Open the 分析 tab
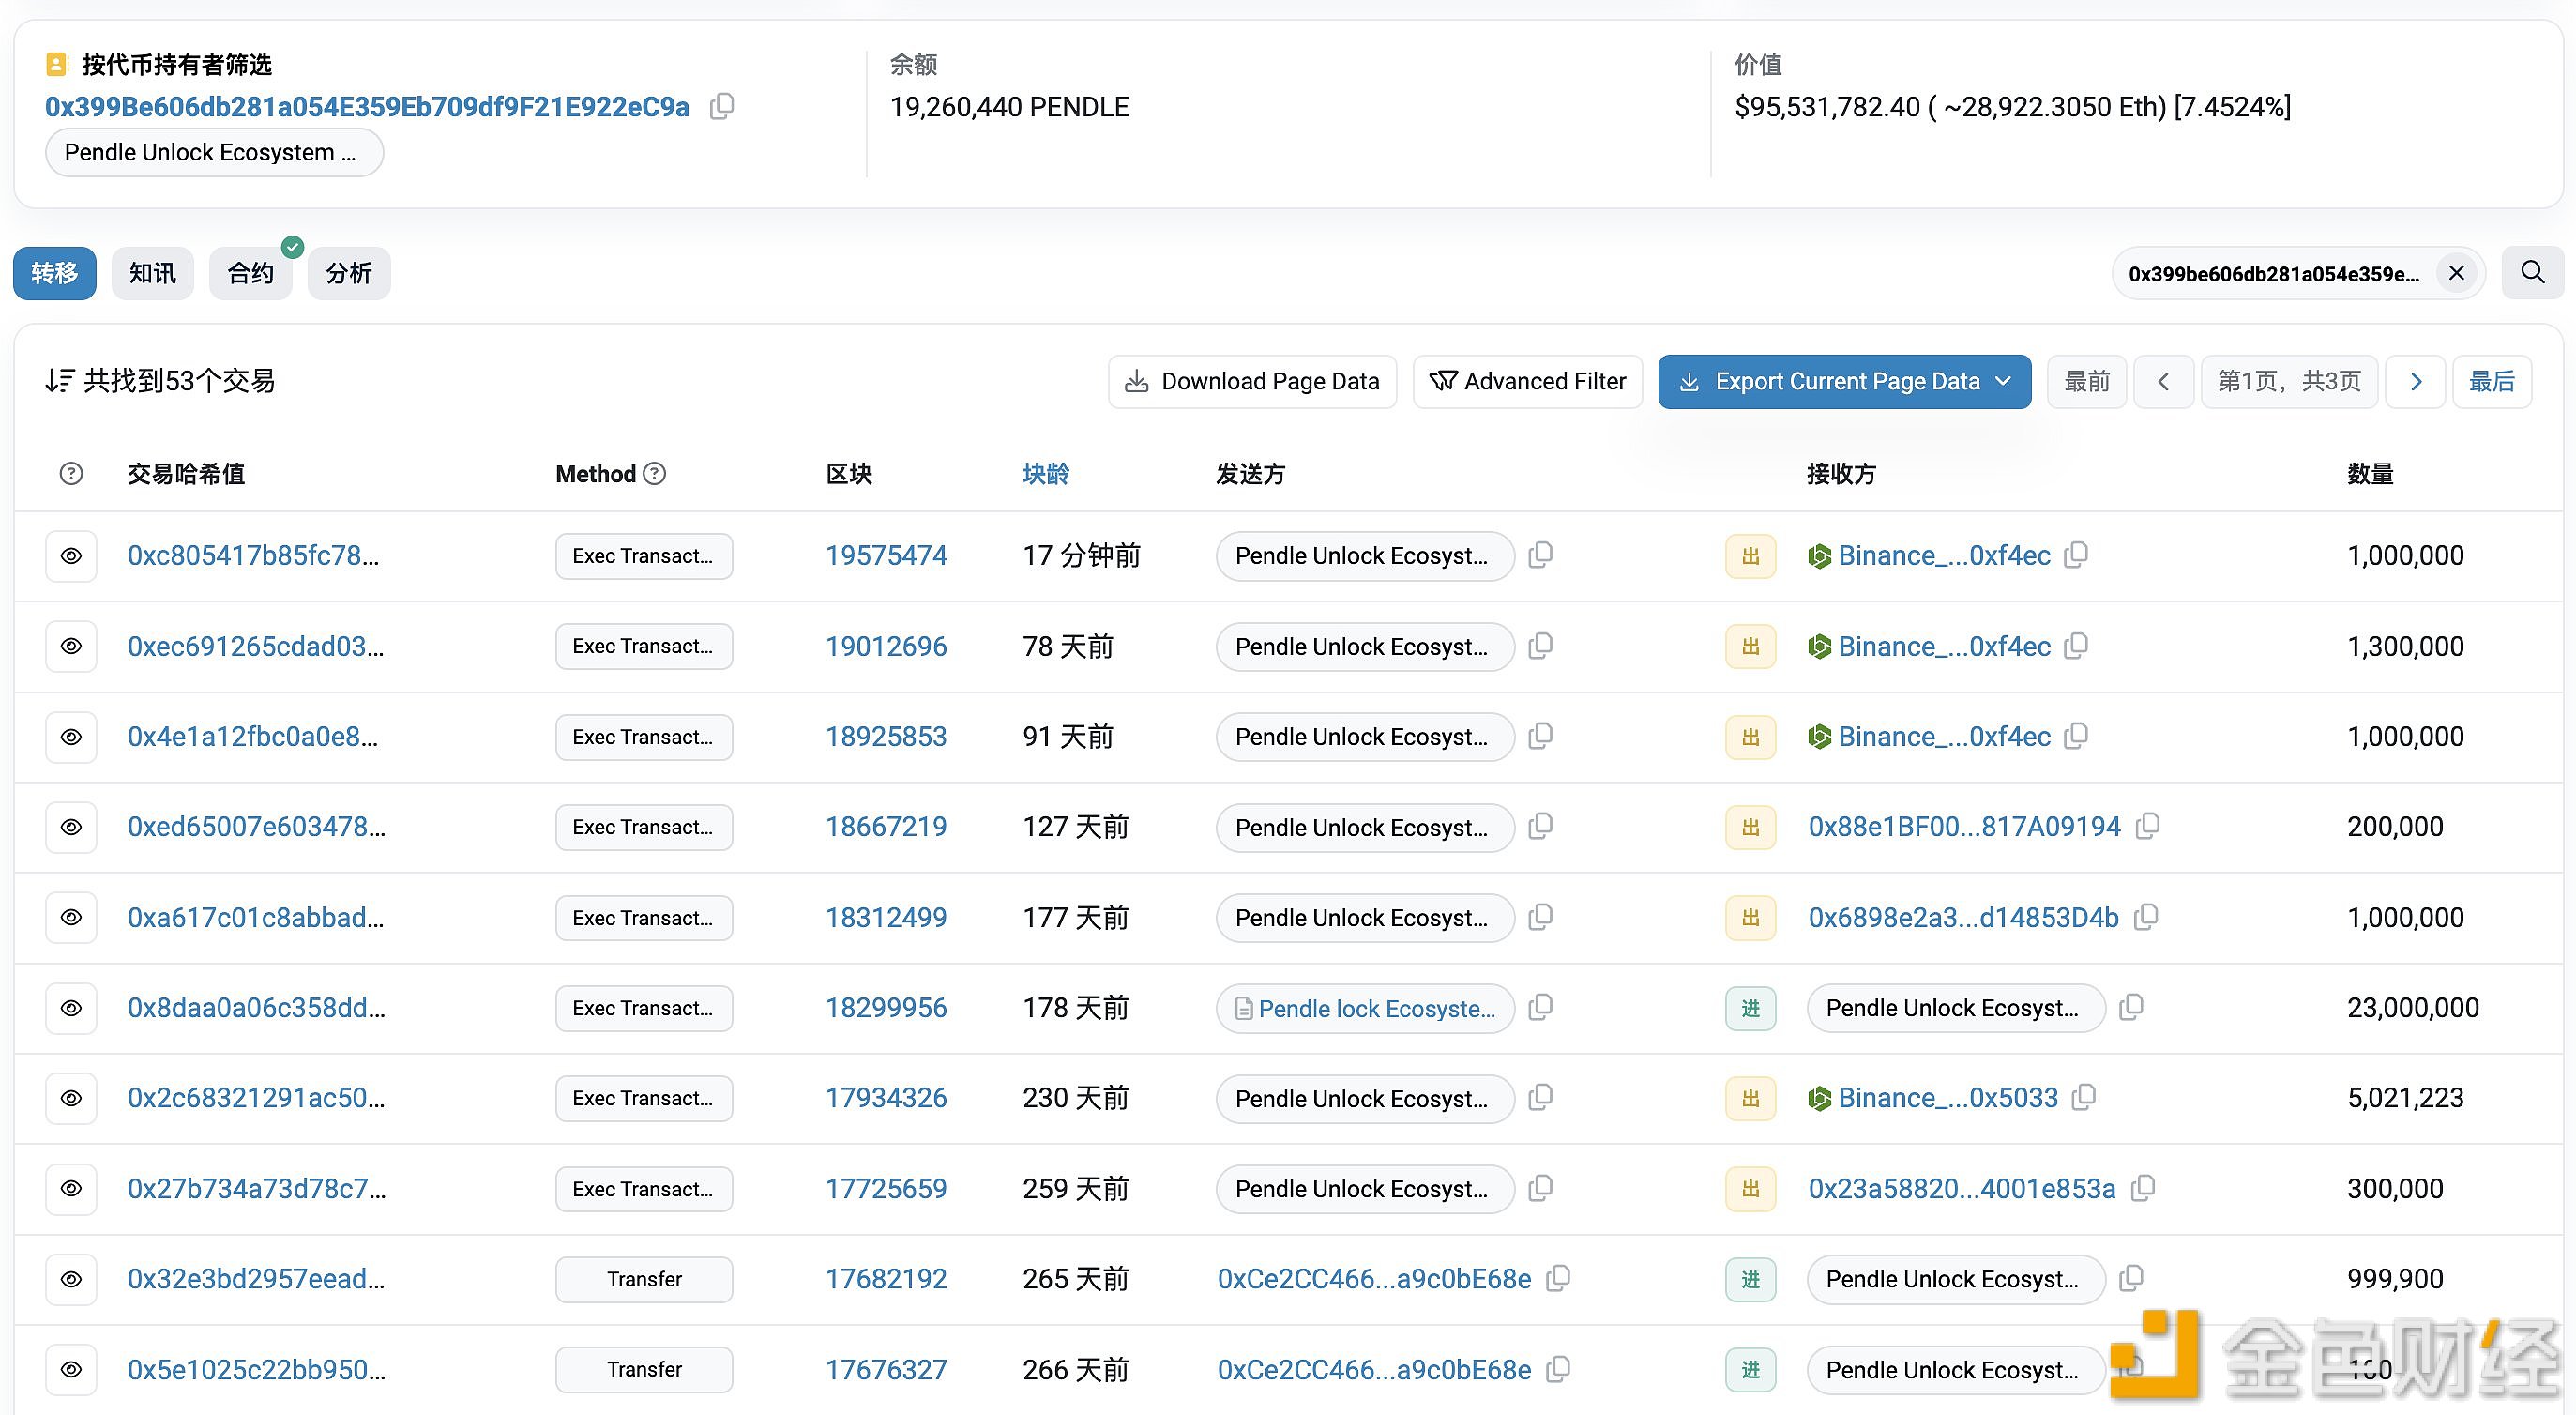This screenshot has width=2576, height=1415. coord(348,273)
